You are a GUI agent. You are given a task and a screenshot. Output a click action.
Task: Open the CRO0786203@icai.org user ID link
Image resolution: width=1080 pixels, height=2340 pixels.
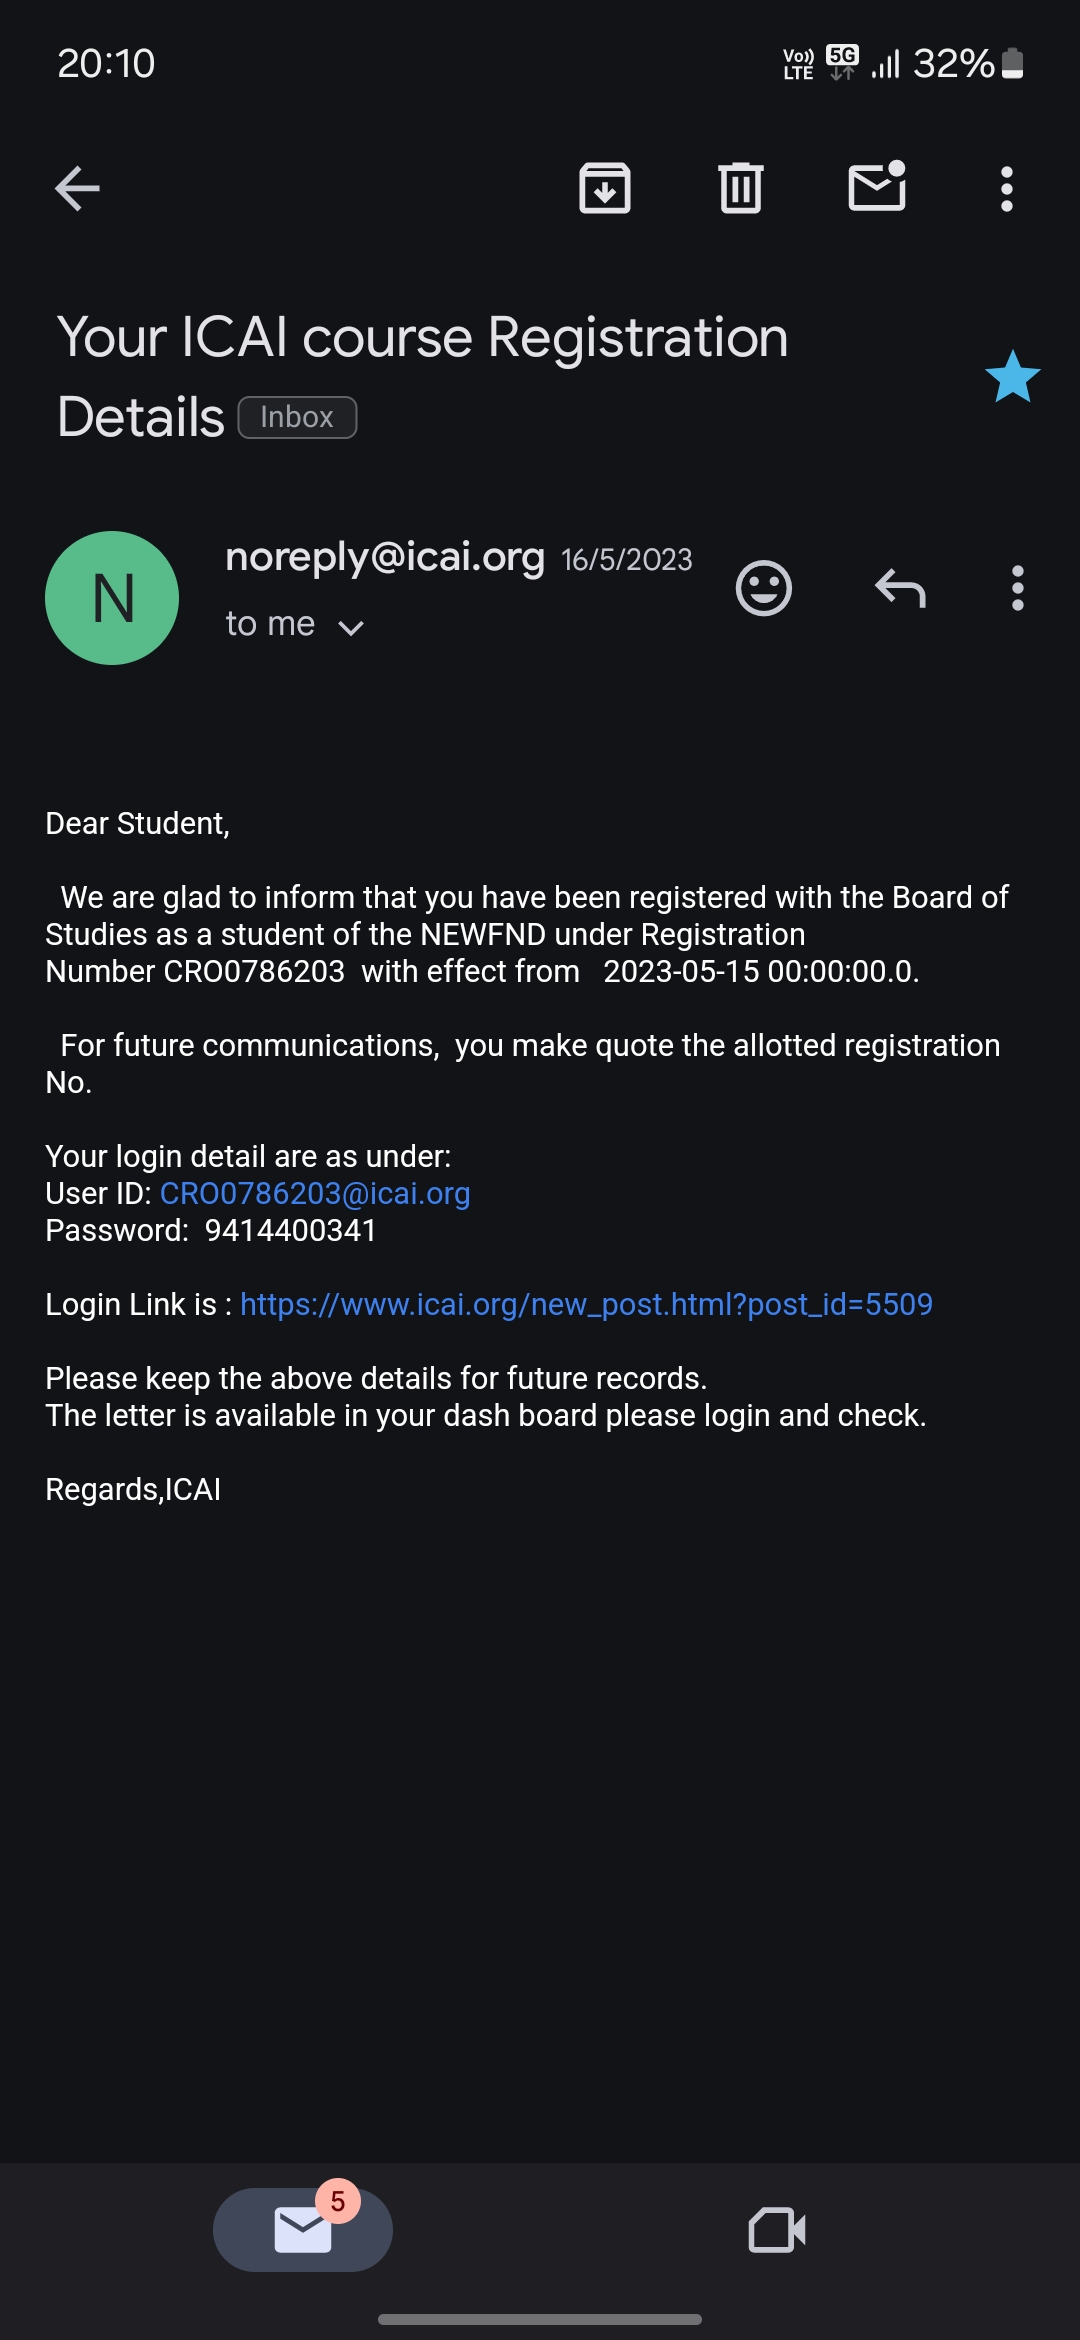(x=315, y=1193)
